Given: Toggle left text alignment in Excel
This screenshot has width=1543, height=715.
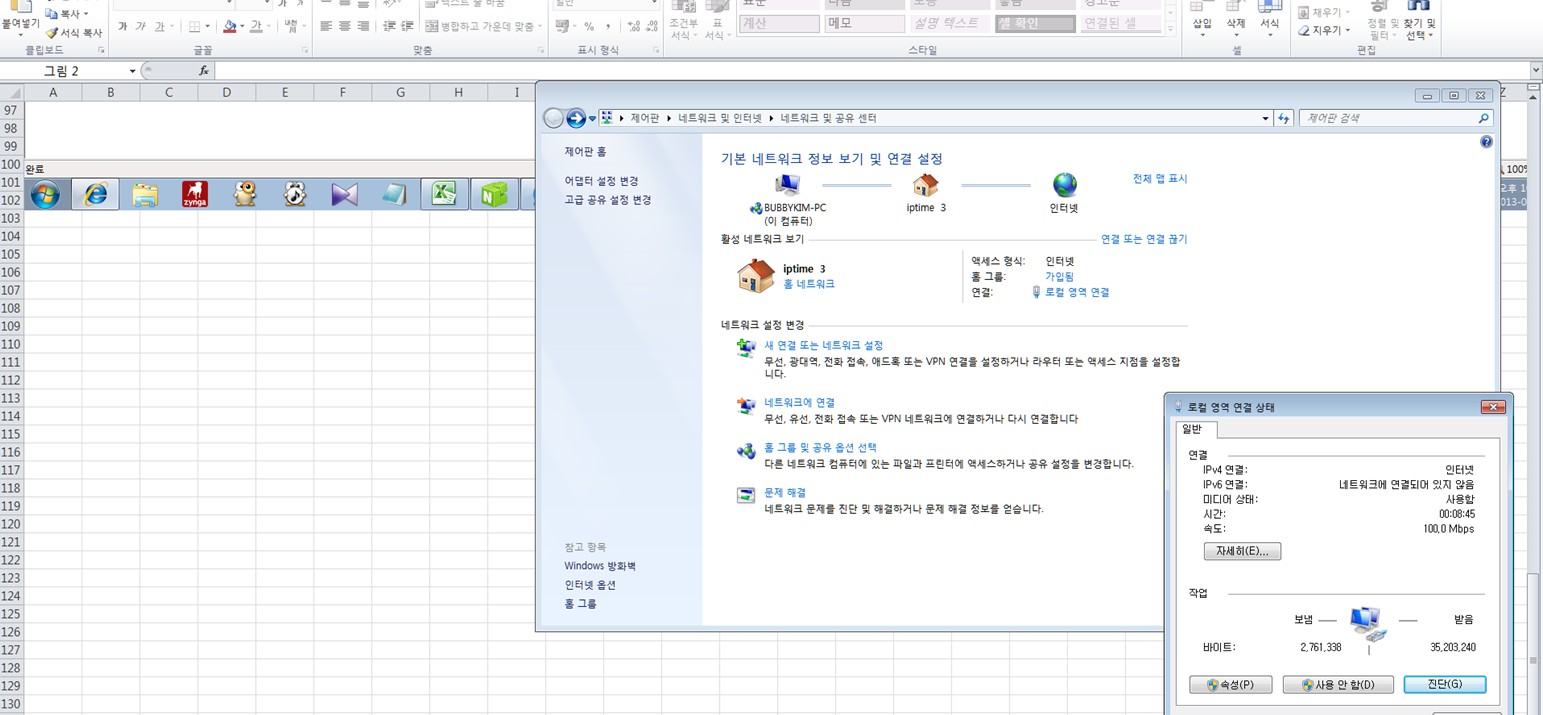Looking at the screenshot, I should pos(326,27).
